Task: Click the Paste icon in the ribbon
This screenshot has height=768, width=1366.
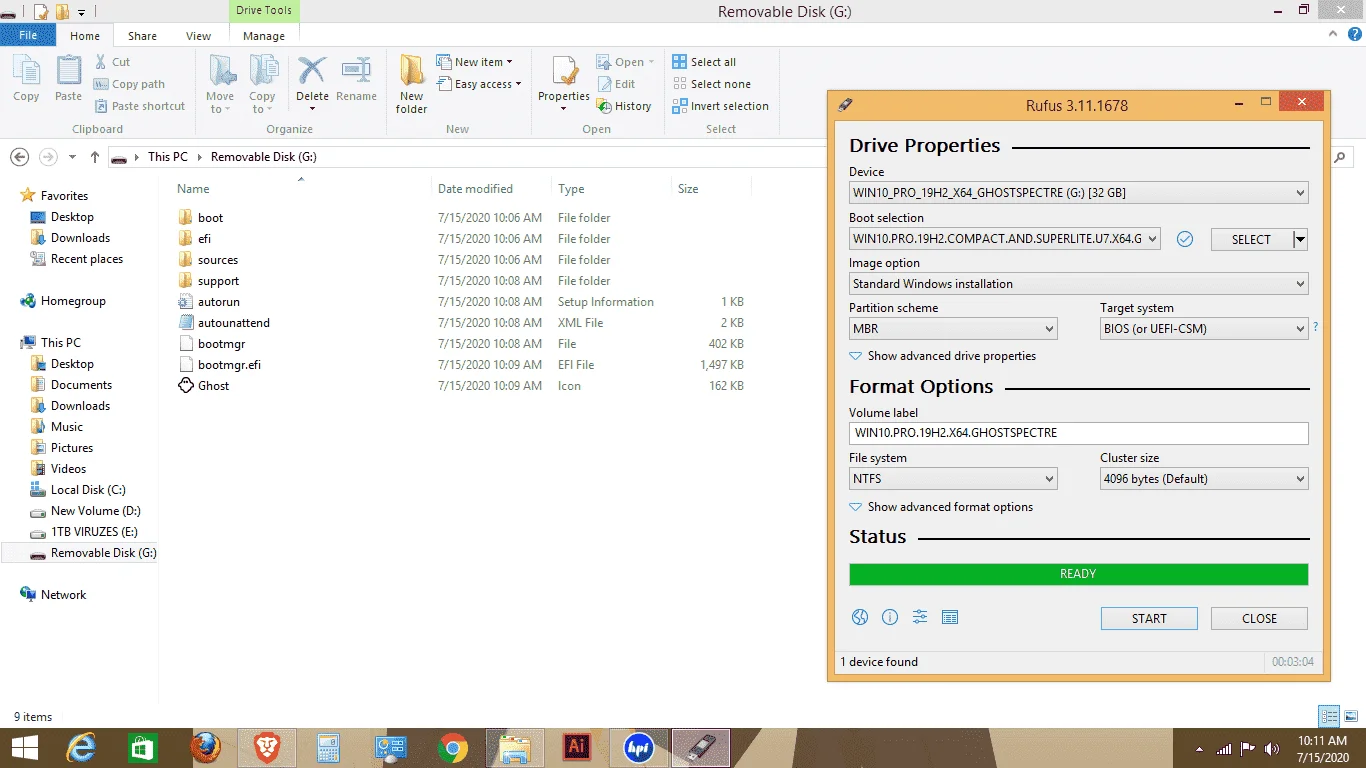Action: coord(68,79)
